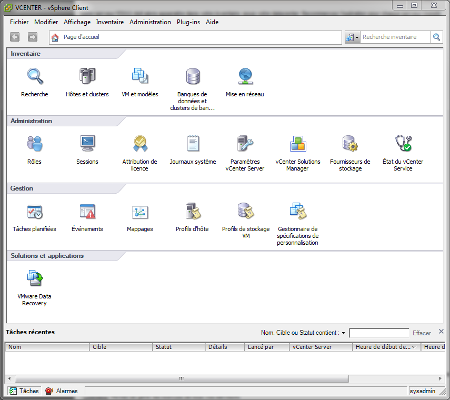Open the Plug-ins menu
Viewport: 450px width, 400px height.
click(x=188, y=22)
